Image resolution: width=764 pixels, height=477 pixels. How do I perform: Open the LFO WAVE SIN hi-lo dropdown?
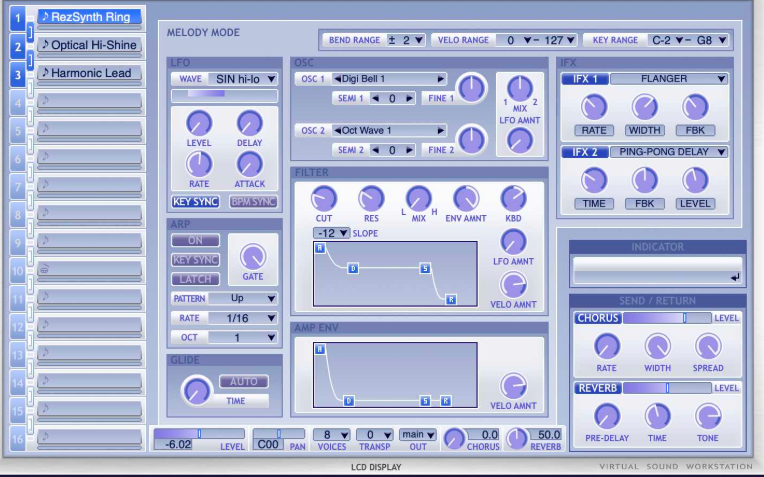243,79
